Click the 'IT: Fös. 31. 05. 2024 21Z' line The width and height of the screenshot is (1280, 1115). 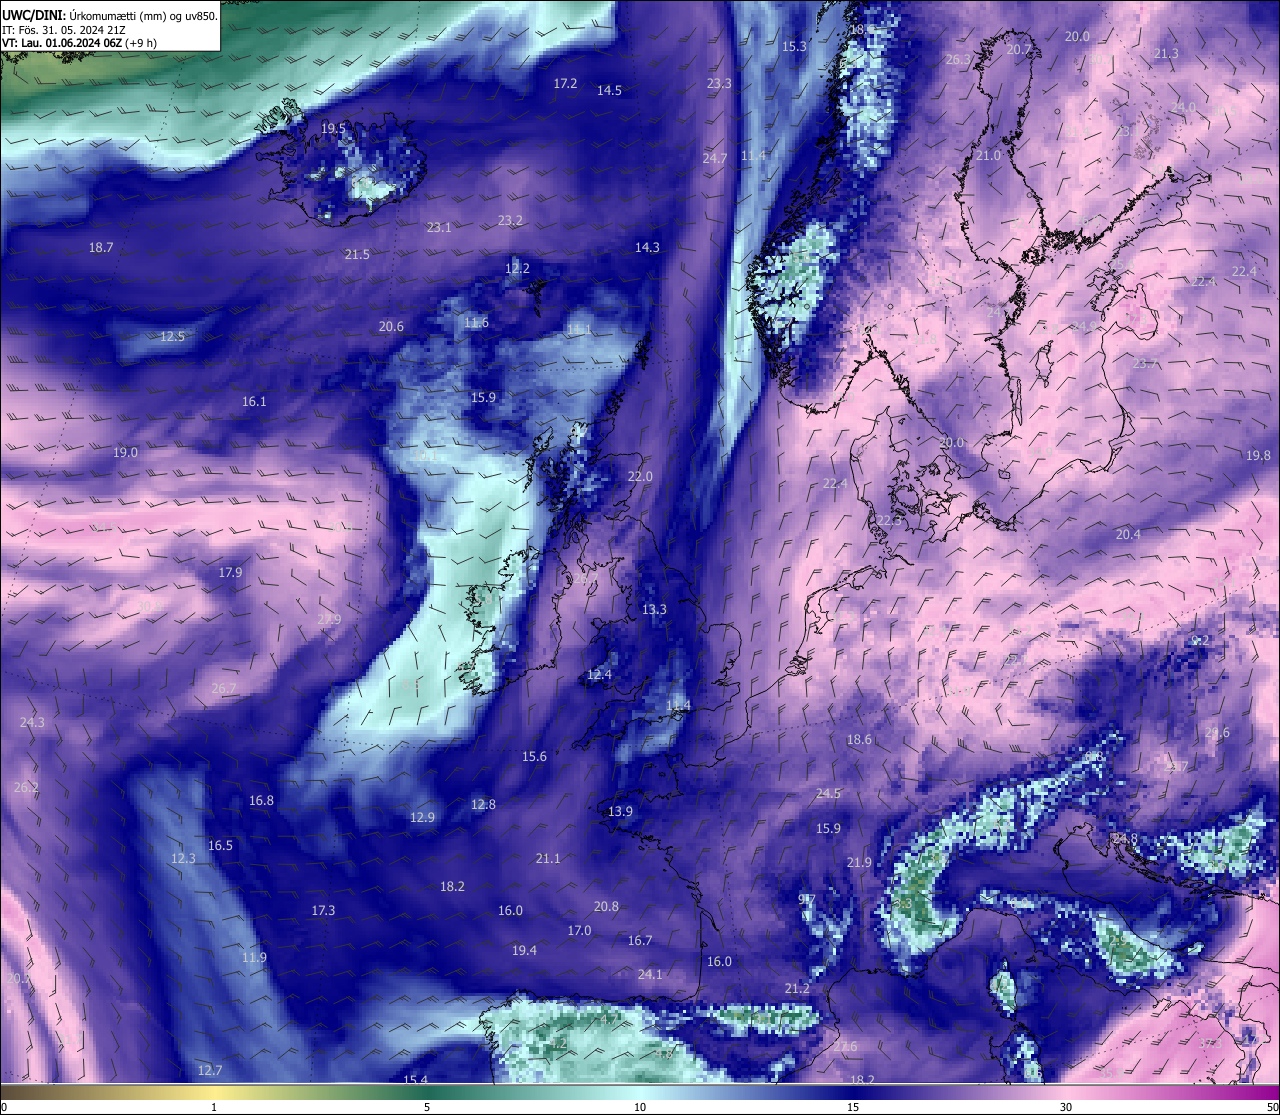[x=64, y=30]
